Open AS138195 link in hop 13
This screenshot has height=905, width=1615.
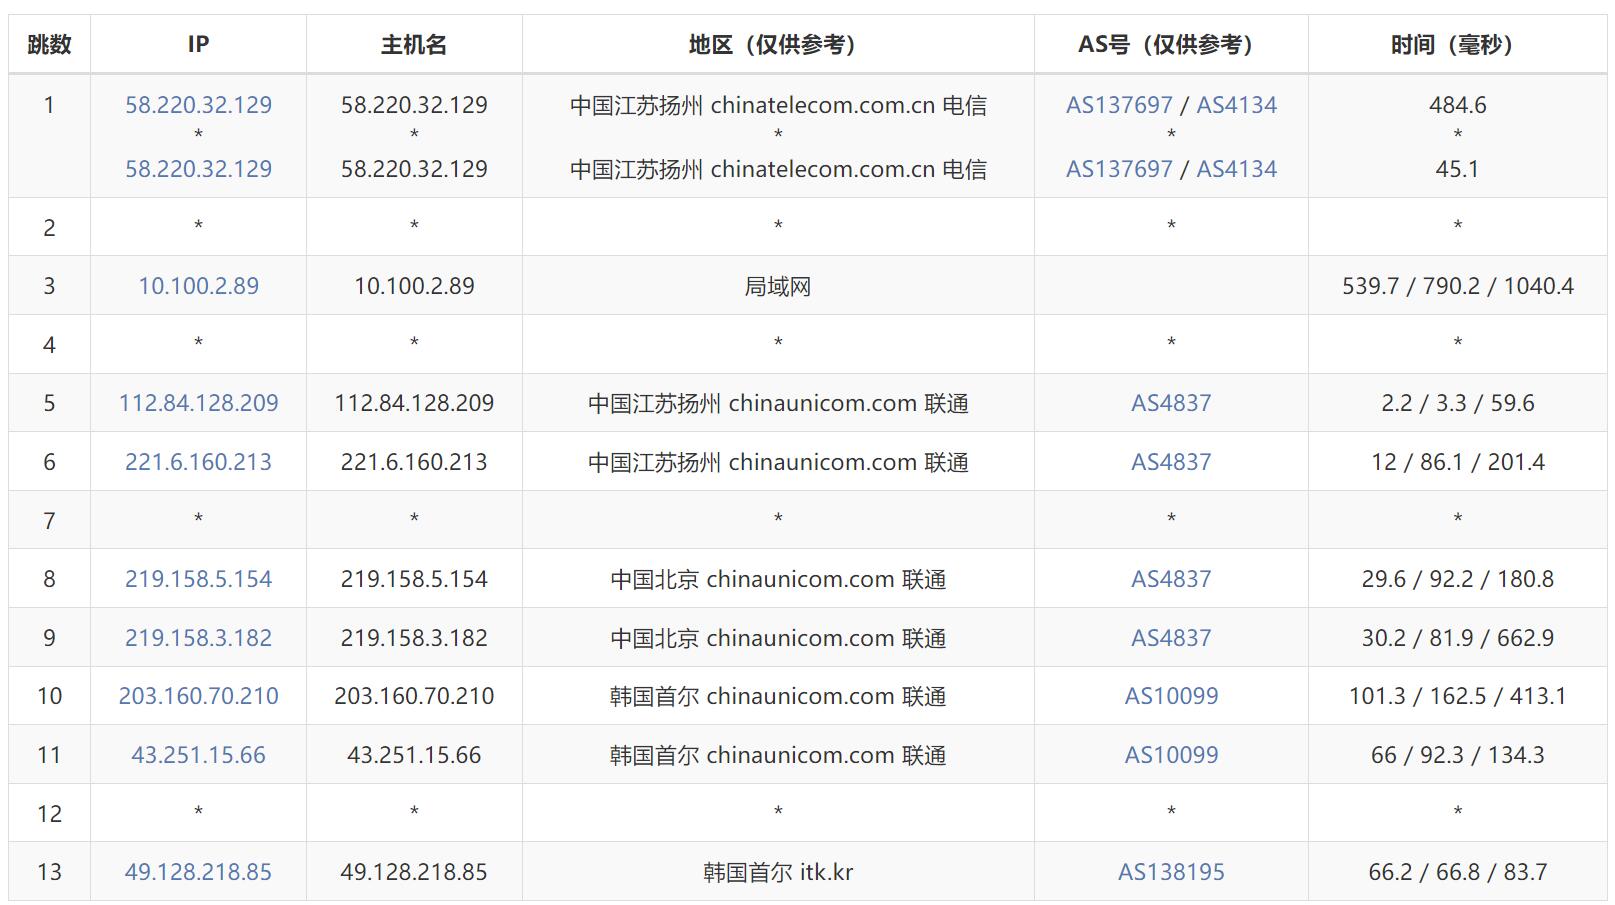[1171, 872]
